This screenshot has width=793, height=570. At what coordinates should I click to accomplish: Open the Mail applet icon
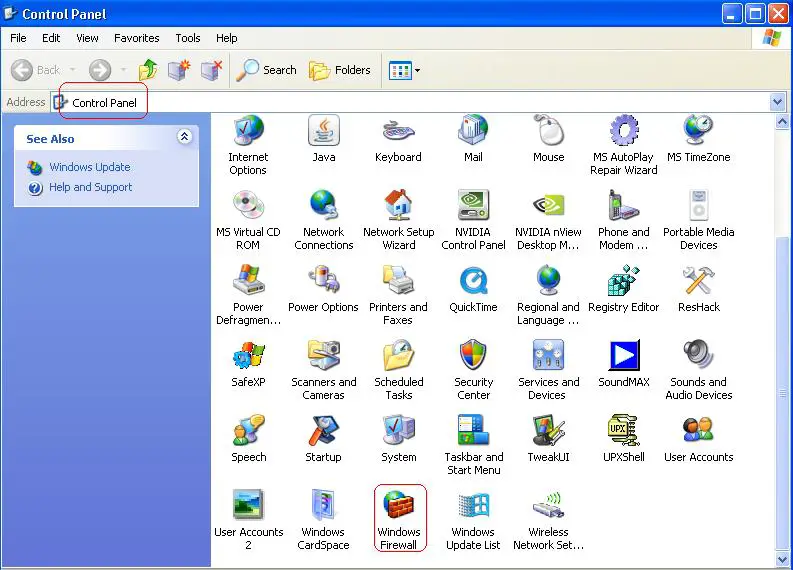[x=473, y=139]
